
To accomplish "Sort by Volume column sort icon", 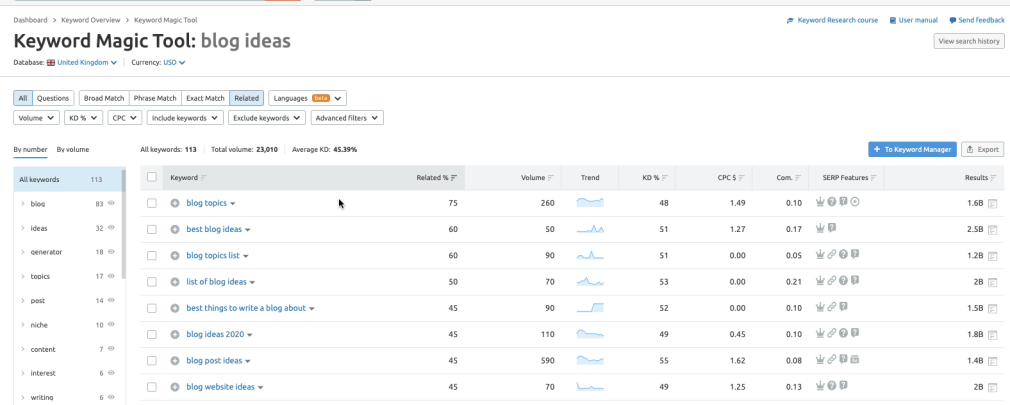I will point(551,178).
